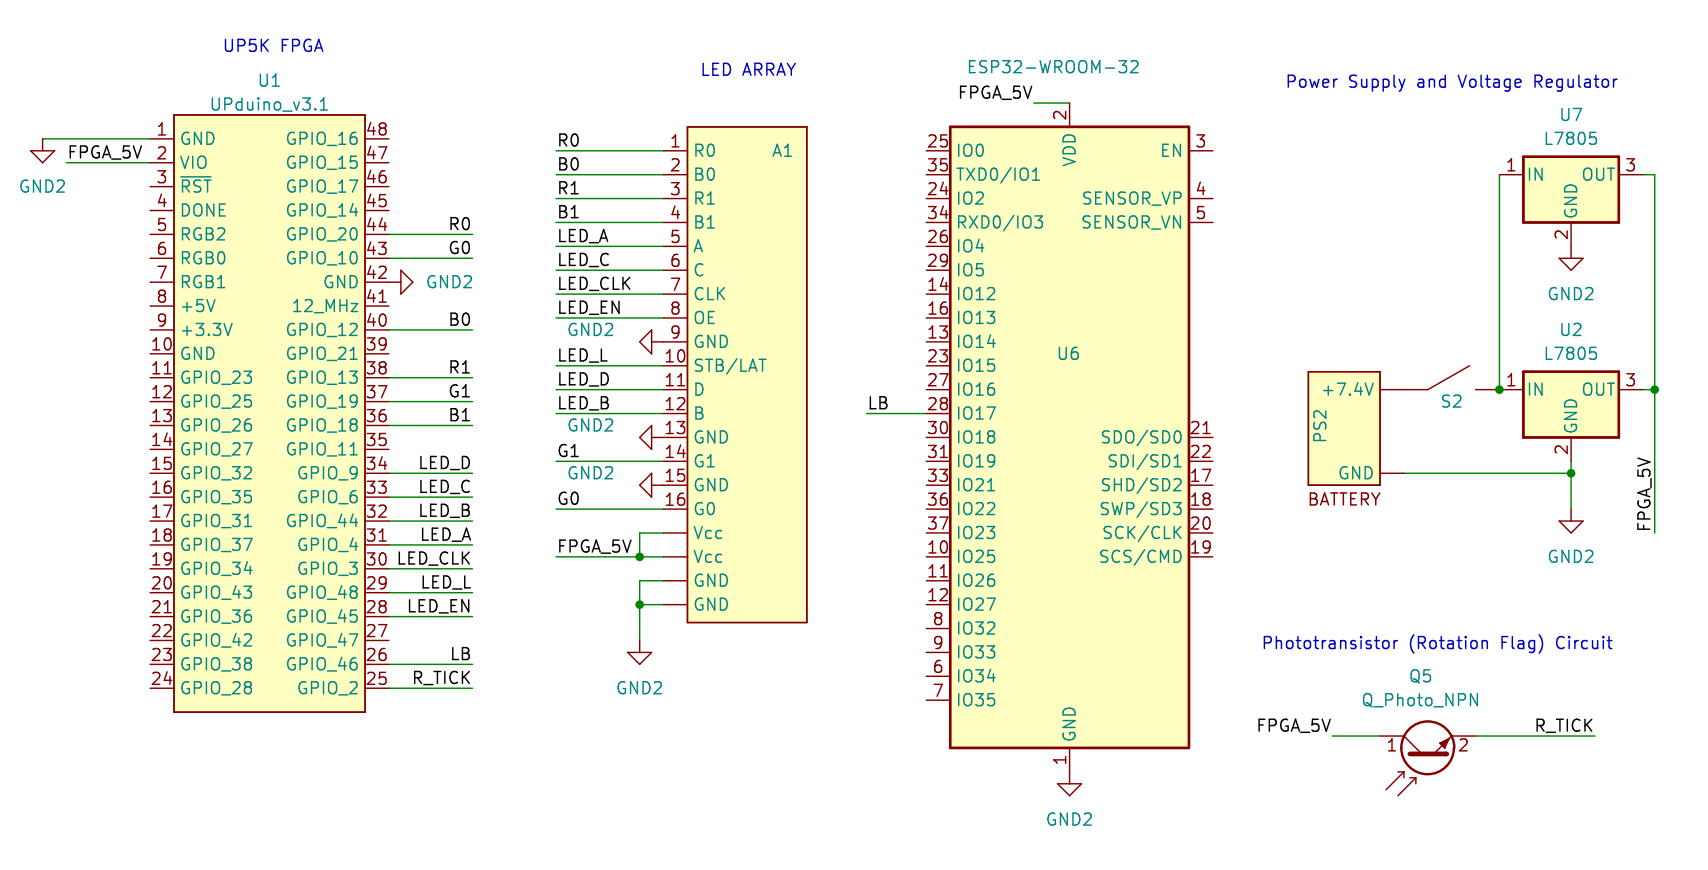The width and height of the screenshot is (1708, 870).
Task: Click the 'TXD0/IO1' pin label
Action: 998,175
